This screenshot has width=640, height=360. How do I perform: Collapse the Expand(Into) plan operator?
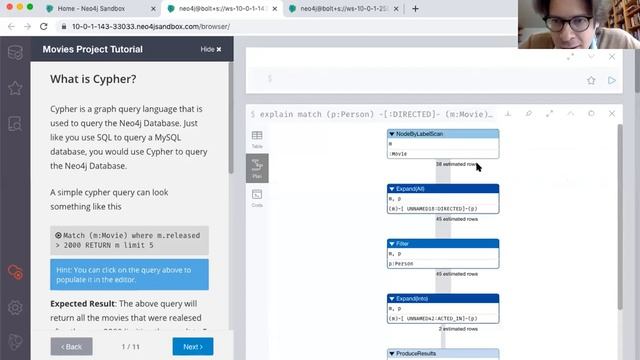[392, 299]
